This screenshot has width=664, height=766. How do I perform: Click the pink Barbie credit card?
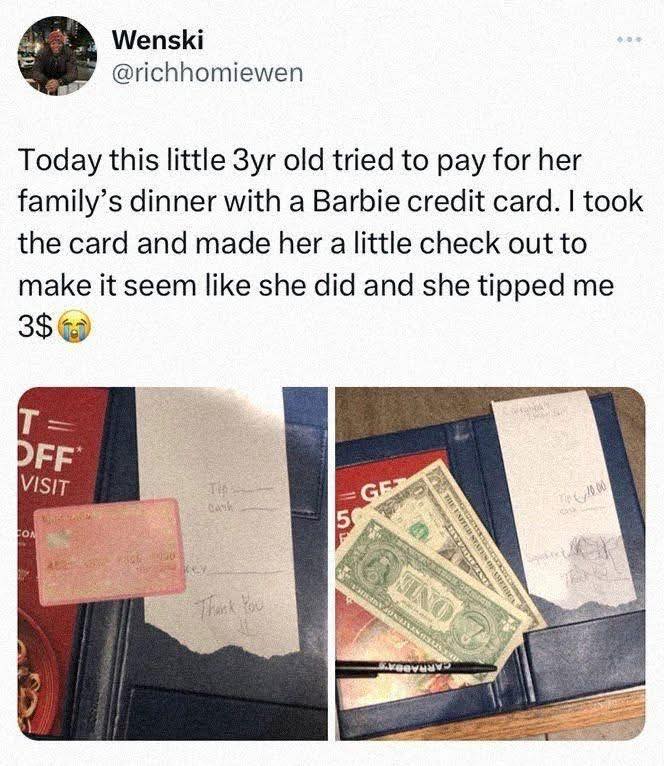tap(110, 552)
